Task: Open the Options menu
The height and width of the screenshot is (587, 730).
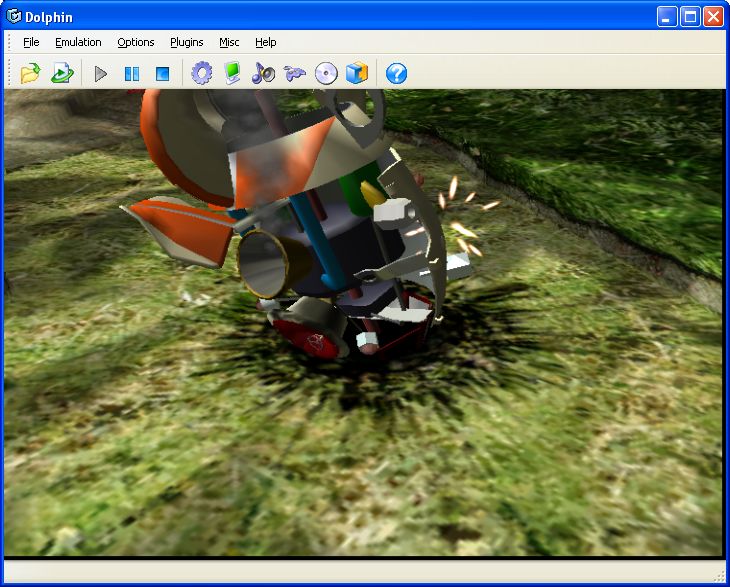Action: pos(135,42)
